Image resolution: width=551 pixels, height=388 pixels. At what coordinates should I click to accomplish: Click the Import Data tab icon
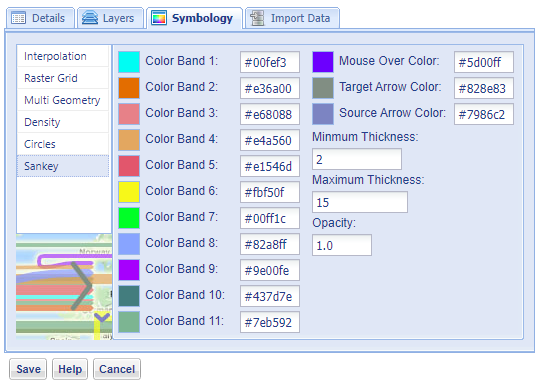(257, 18)
